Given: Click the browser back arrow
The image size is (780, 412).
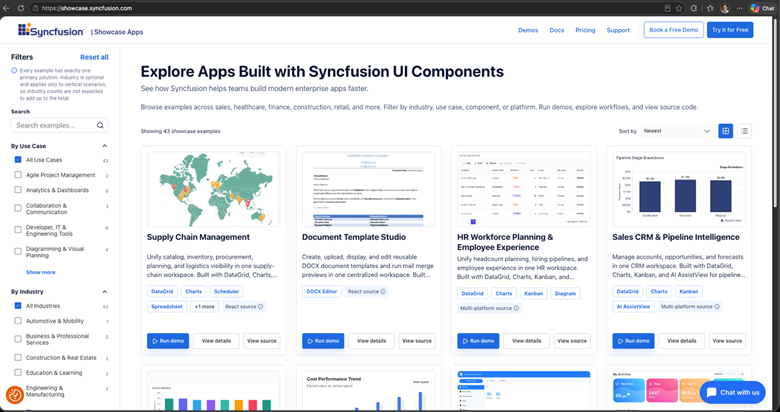Looking at the screenshot, I should (x=6, y=8).
